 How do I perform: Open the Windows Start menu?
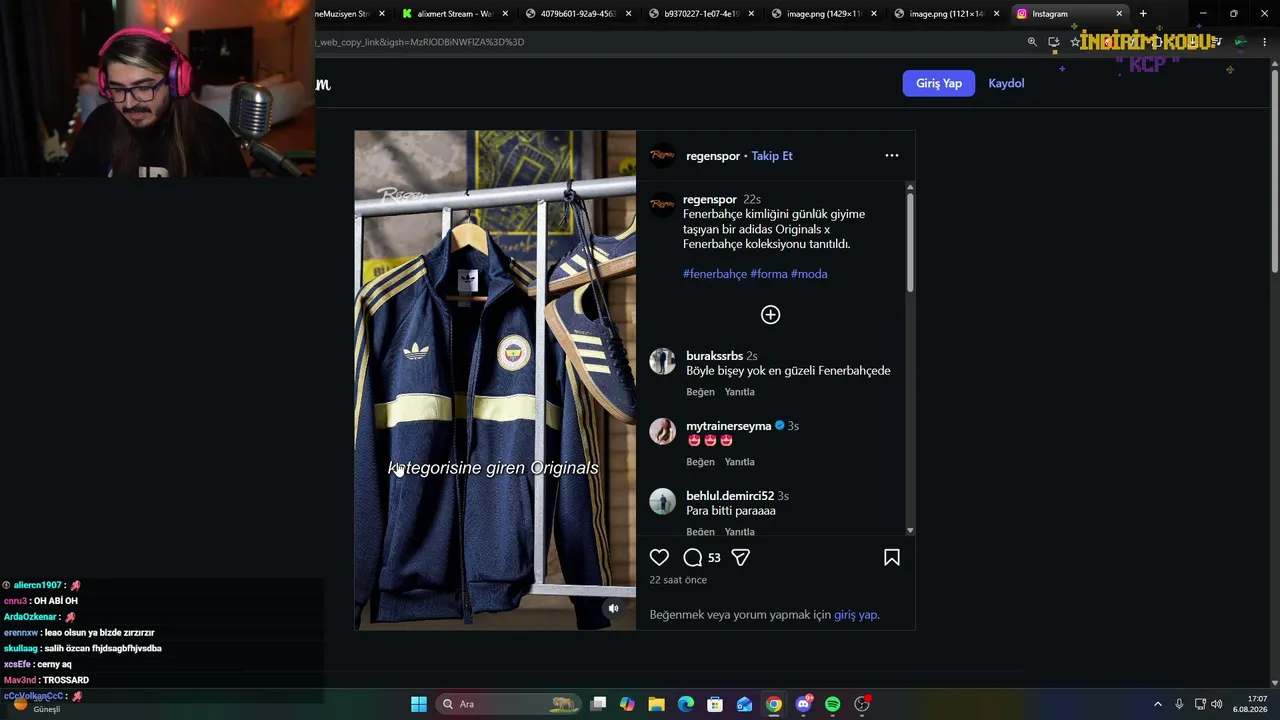pyautogui.click(x=419, y=704)
